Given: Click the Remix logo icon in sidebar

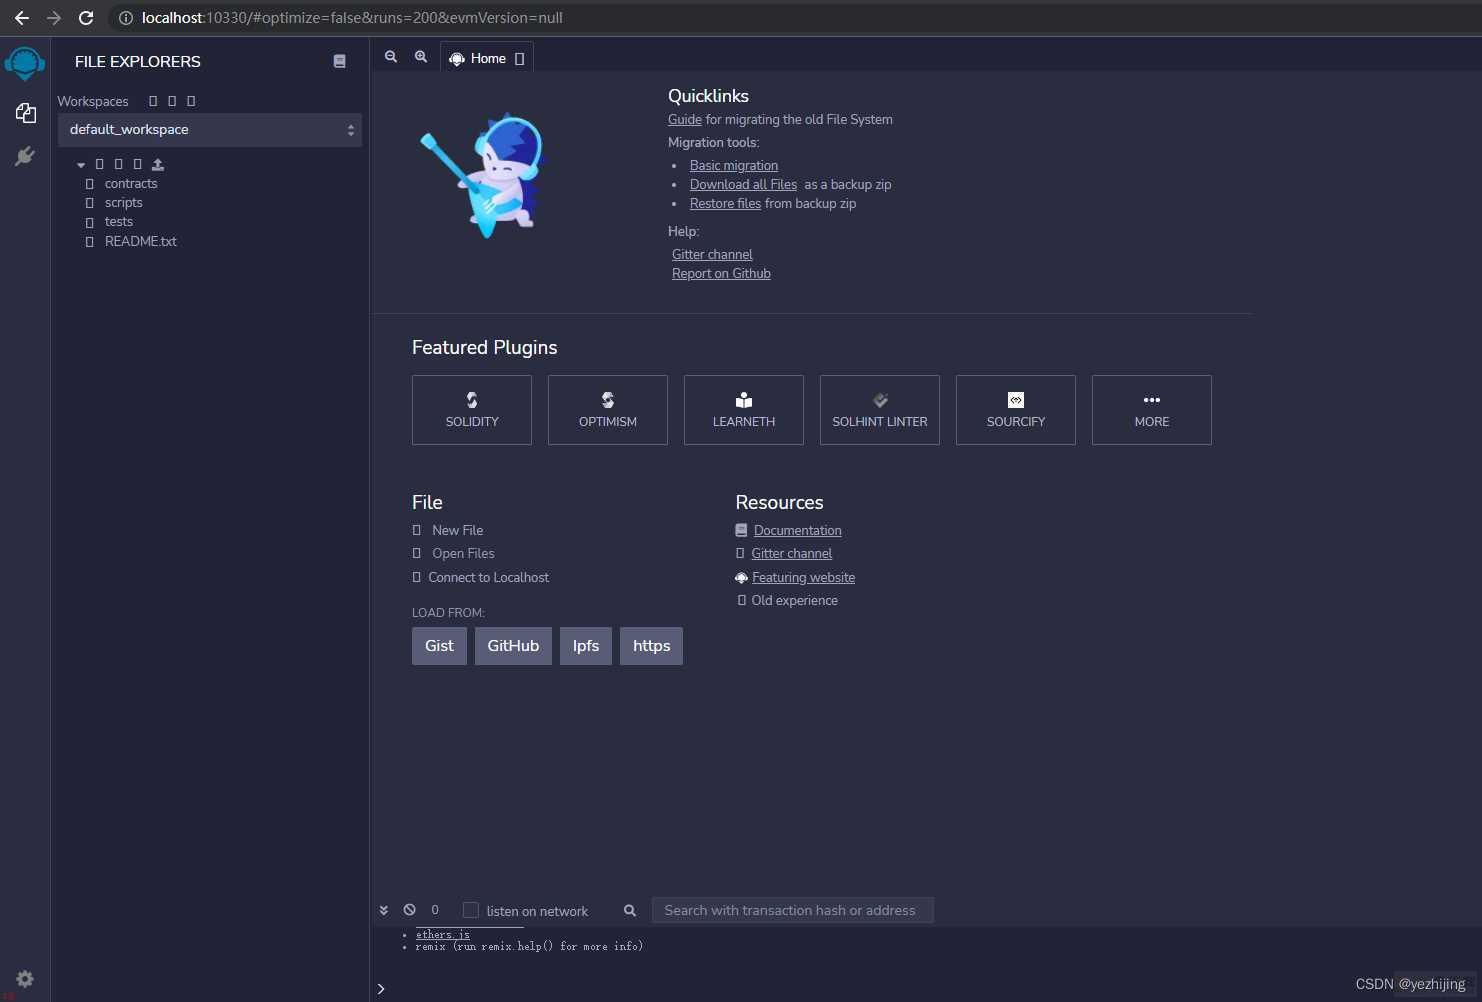Looking at the screenshot, I should click(x=24, y=63).
